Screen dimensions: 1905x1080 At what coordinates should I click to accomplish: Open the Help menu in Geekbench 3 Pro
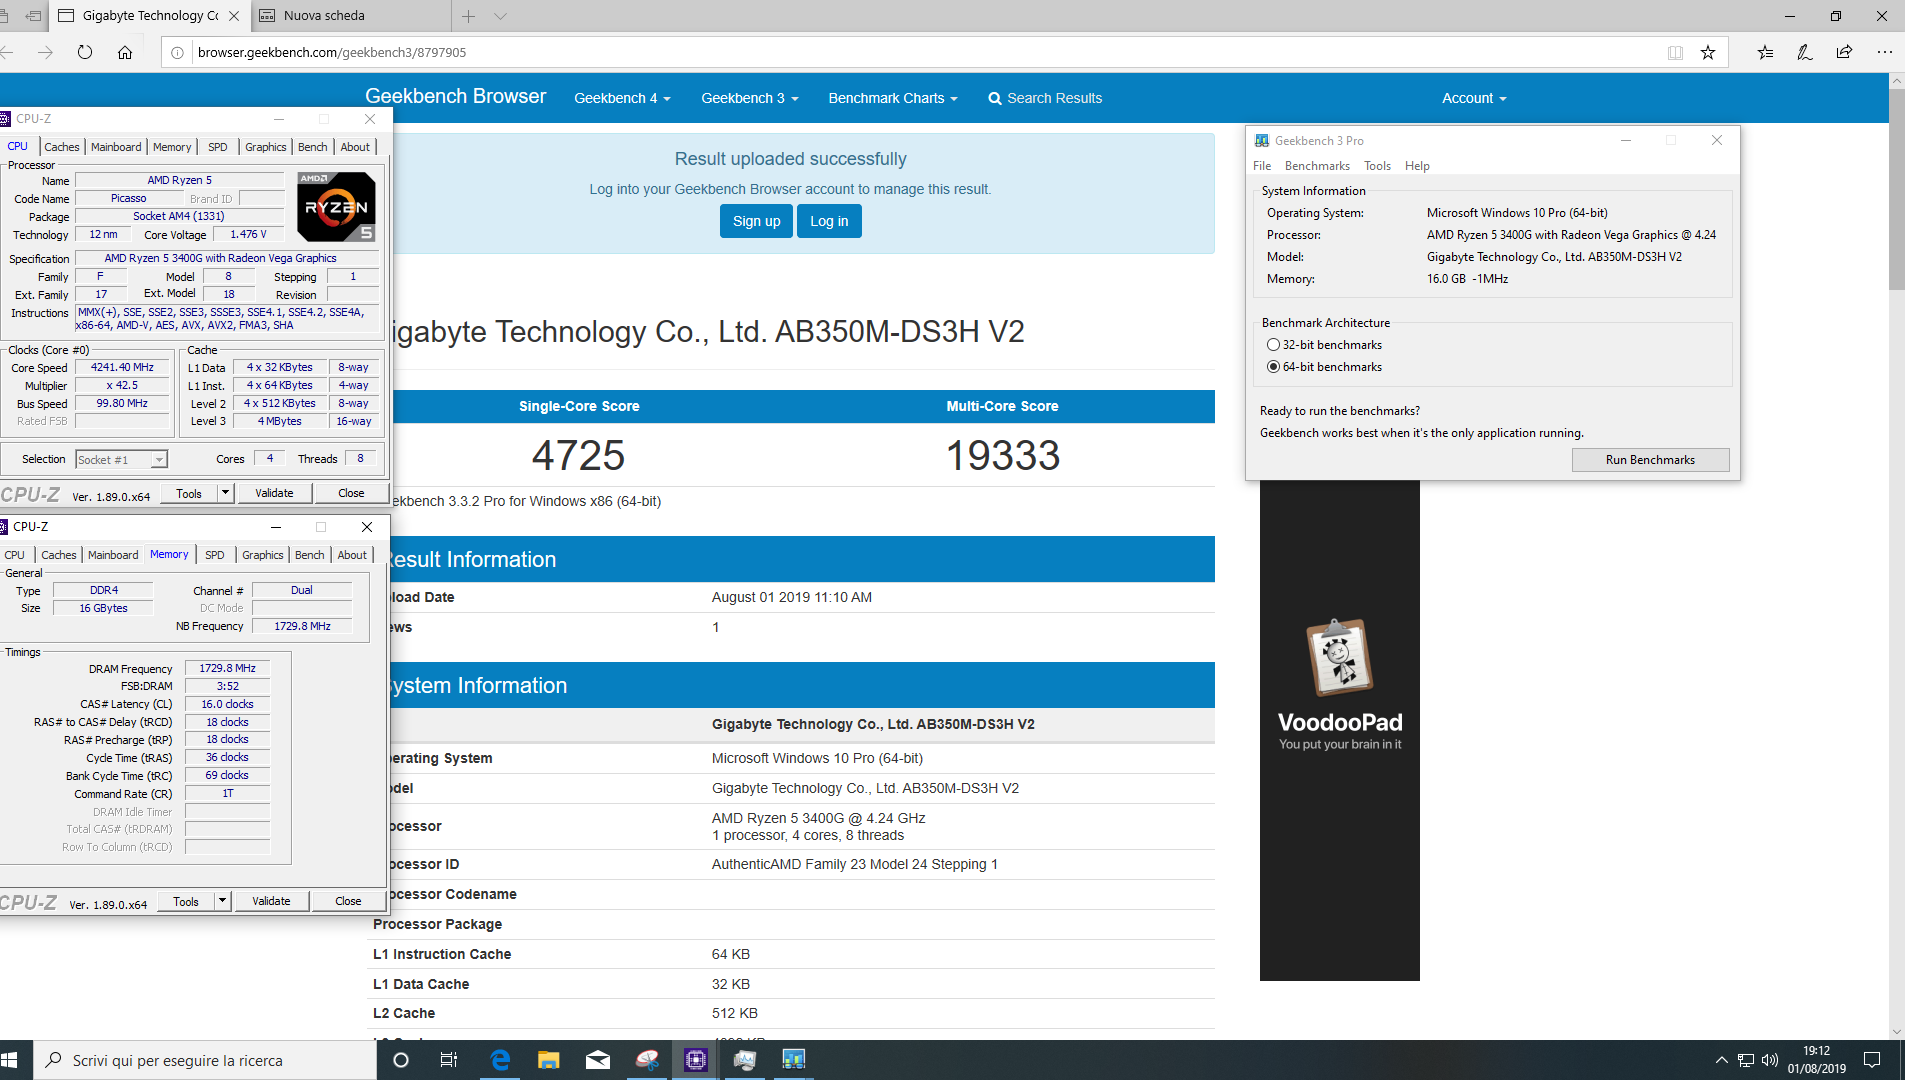click(1417, 166)
